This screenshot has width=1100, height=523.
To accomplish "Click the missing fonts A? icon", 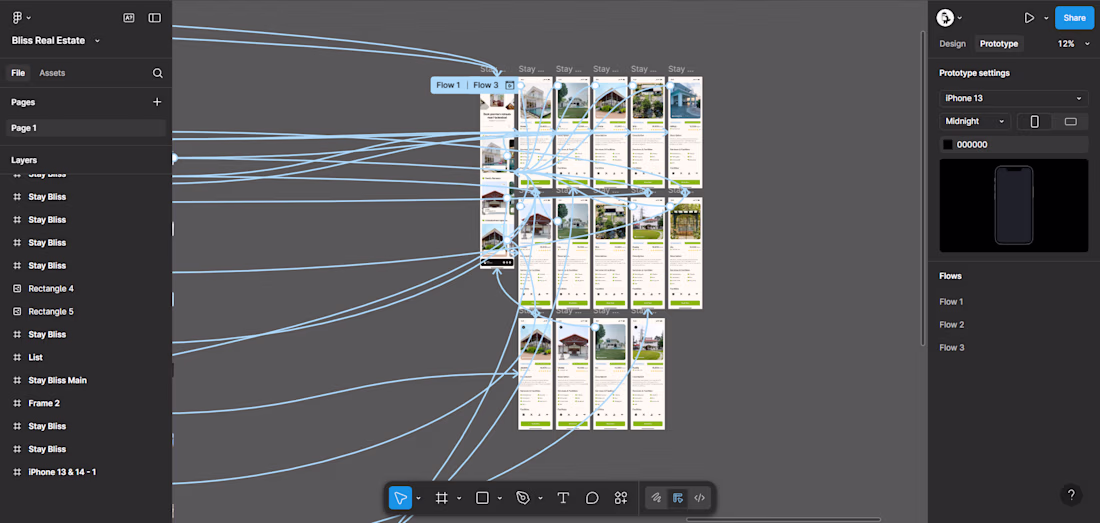I will tap(128, 18).
